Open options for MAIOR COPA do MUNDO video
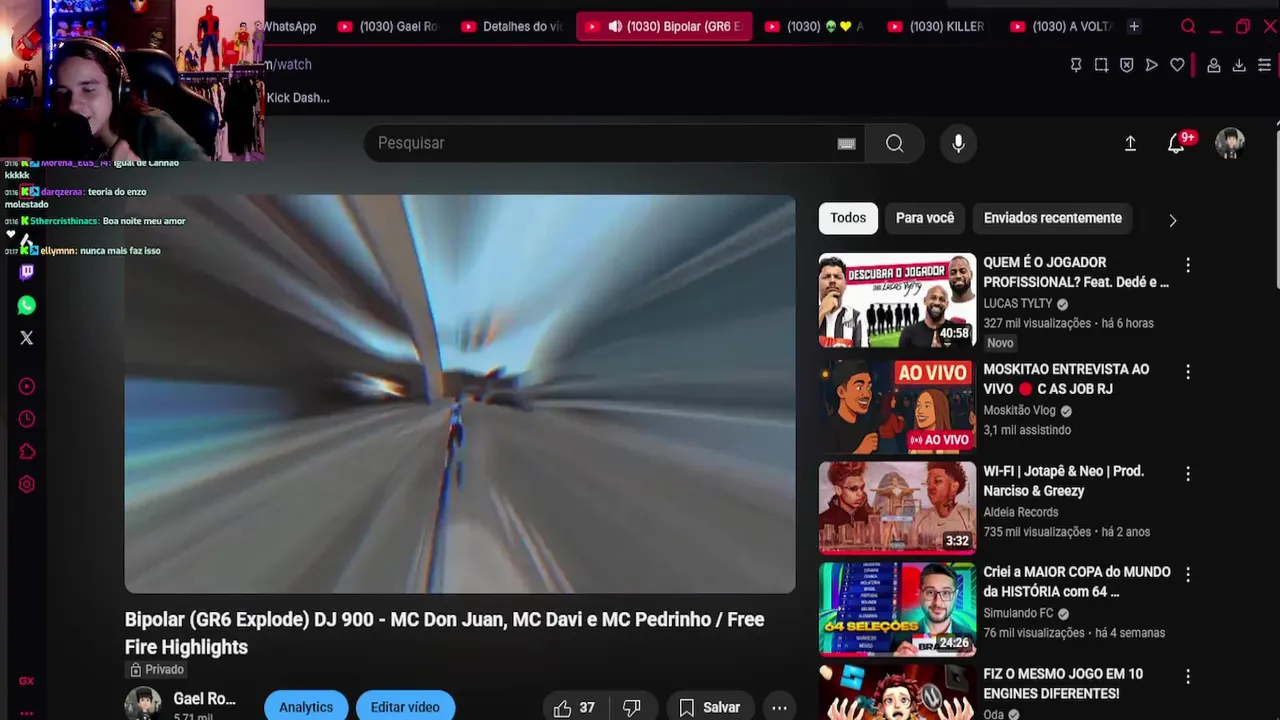Screen dimensions: 1280x720 [x=1188, y=575]
